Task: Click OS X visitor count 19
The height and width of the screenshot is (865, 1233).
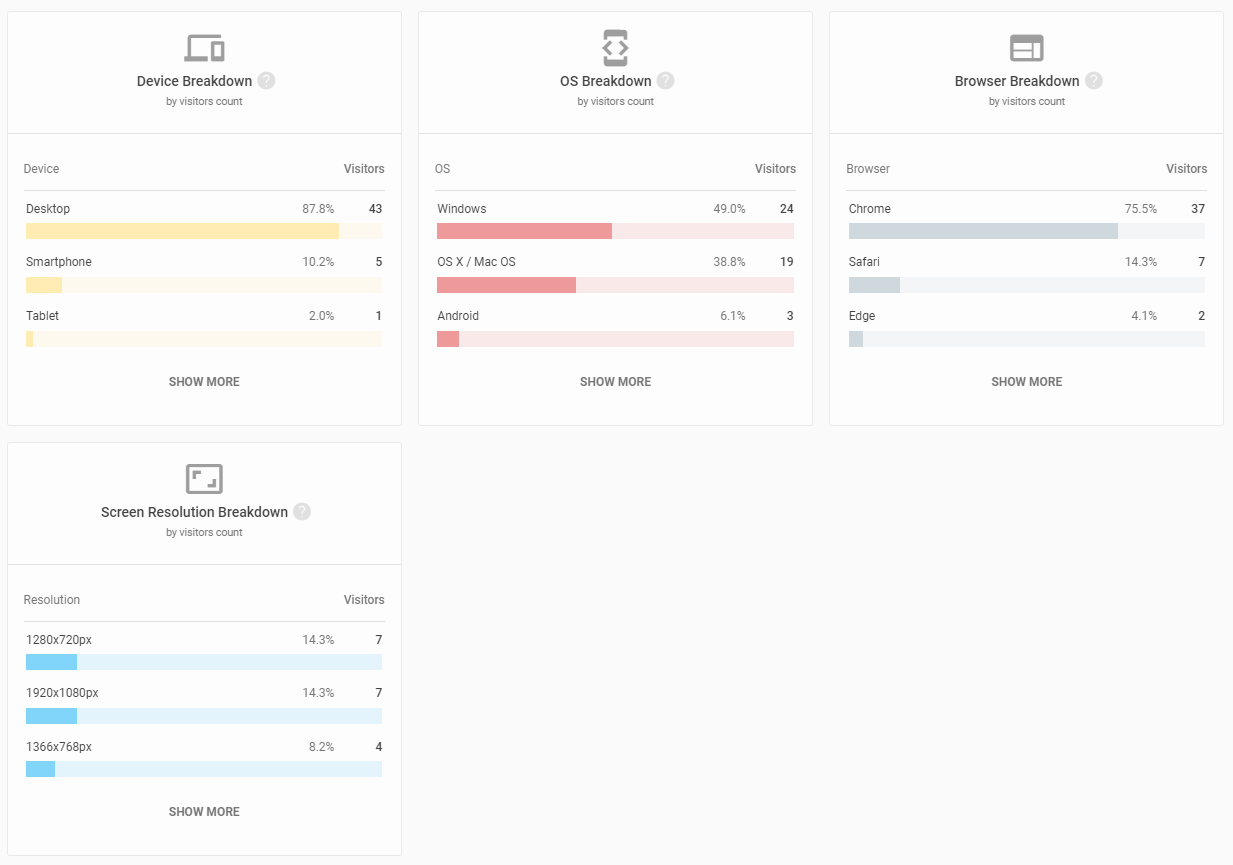Action: point(787,262)
